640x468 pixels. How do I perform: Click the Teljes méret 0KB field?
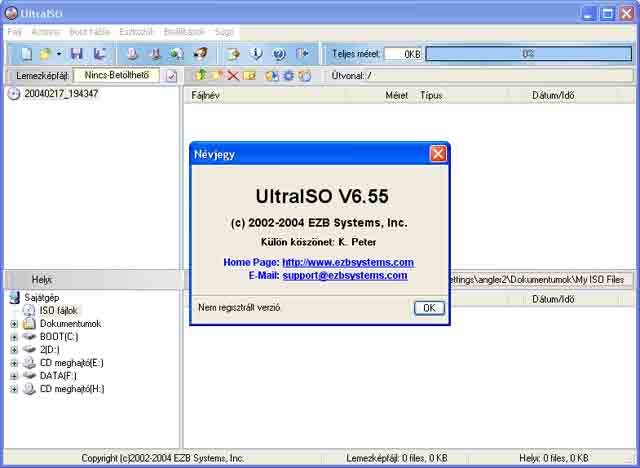(403, 54)
